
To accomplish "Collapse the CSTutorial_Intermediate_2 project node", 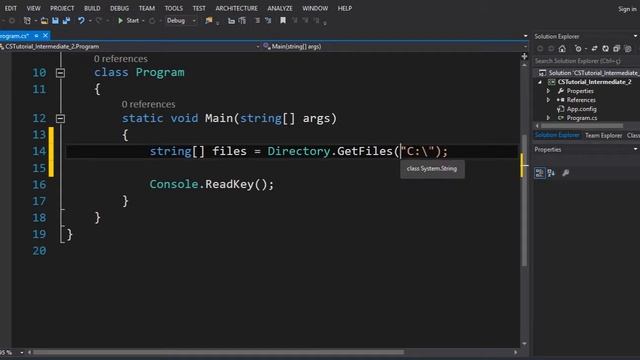I will (540, 82).
